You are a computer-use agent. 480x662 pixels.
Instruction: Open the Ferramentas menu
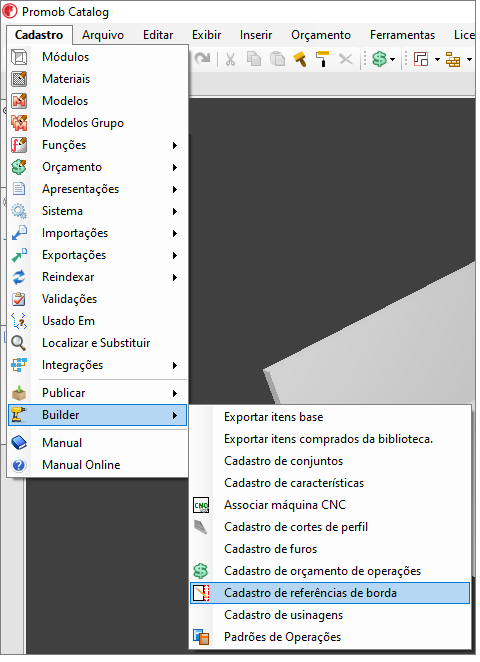click(x=402, y=35)
